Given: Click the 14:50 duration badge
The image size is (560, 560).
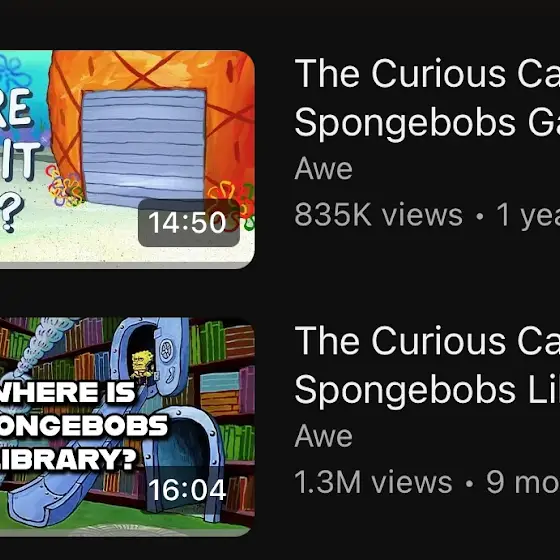Looking at the screenshot, I should pos(189,222).
